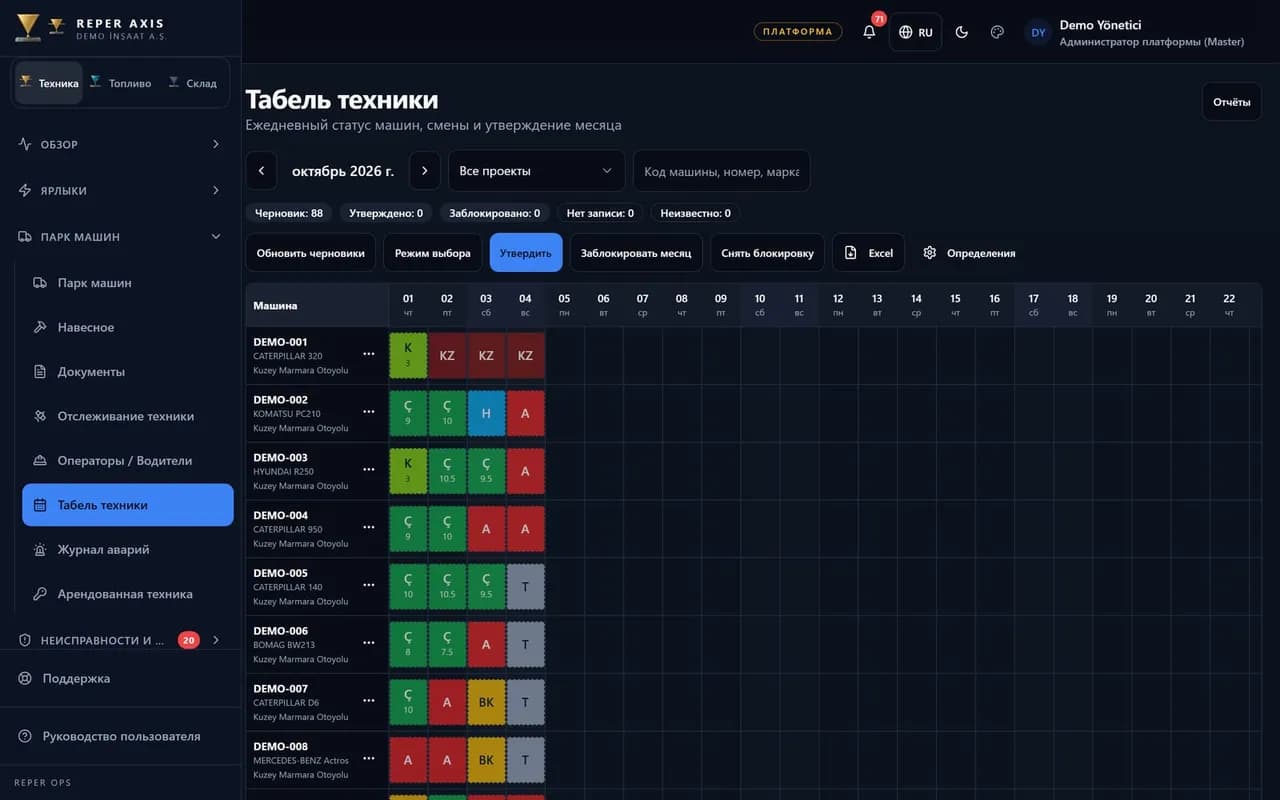This screenshot has width=1280, height=800.
Task: Click the Утвердить button
Action: click(526, 253)
